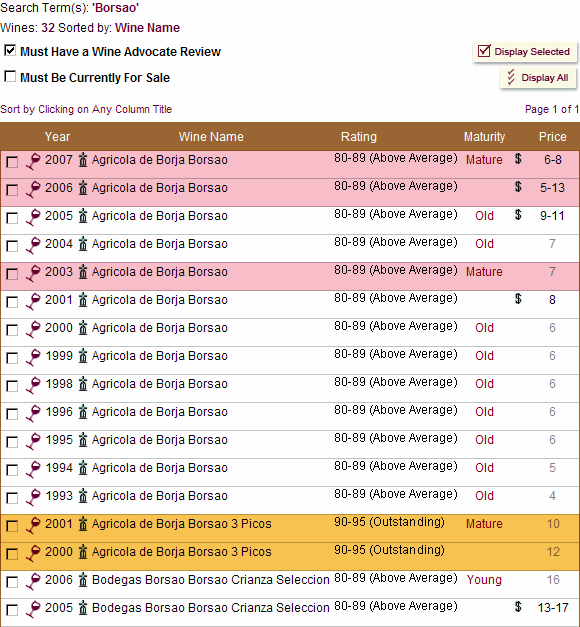Click price 9-11 for 2005 Agricola Borsao
This screenshot has width=580, height=627.
552,216
